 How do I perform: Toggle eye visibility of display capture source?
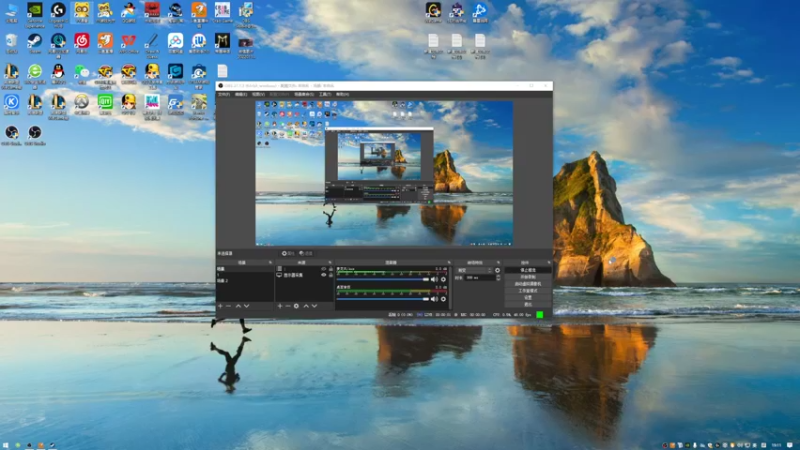(323, 275)
